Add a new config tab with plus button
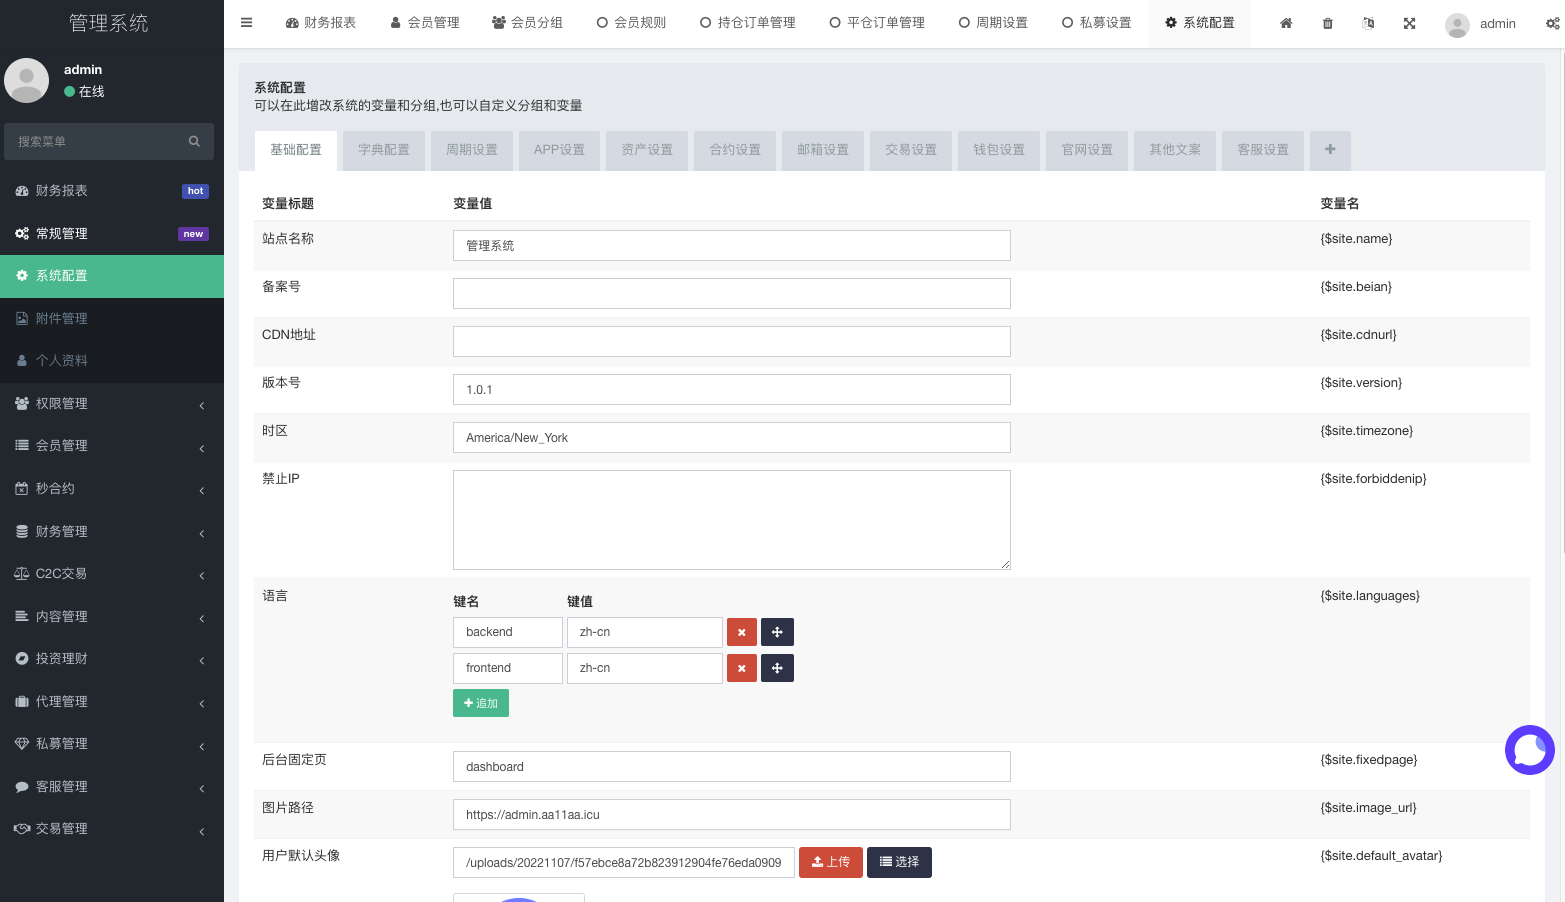The width and height of the screenshot is (1565, 902). pos(1330,149)
